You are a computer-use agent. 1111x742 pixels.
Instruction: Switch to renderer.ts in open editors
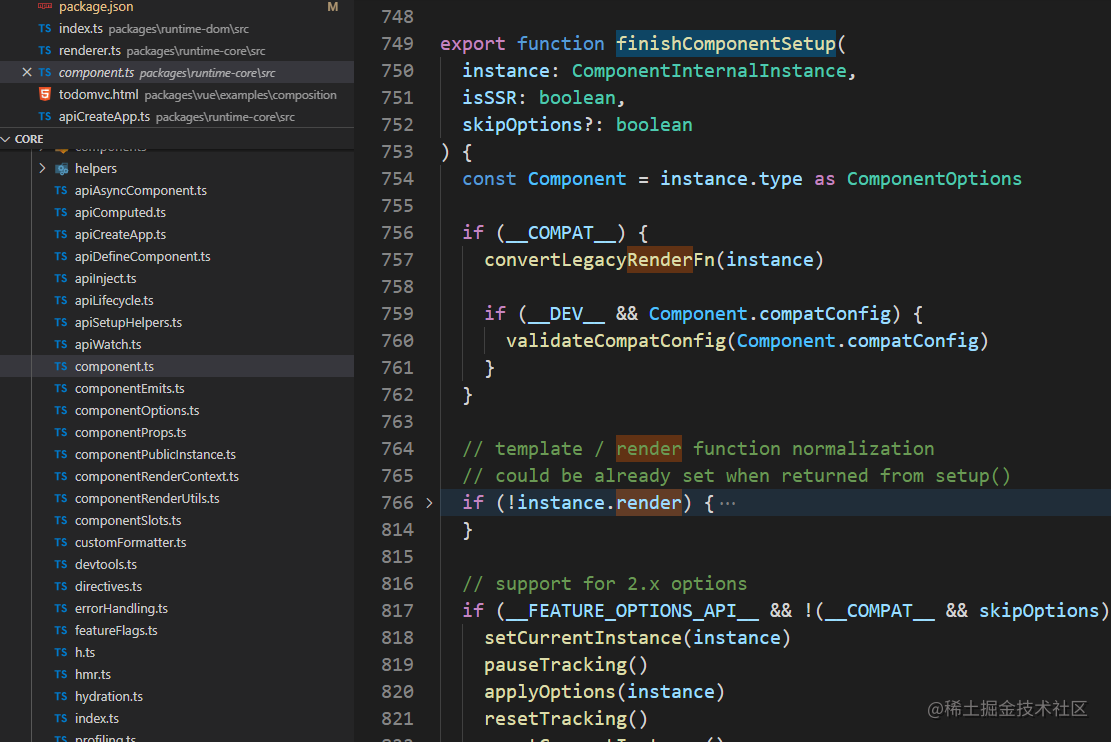(90, 50)
